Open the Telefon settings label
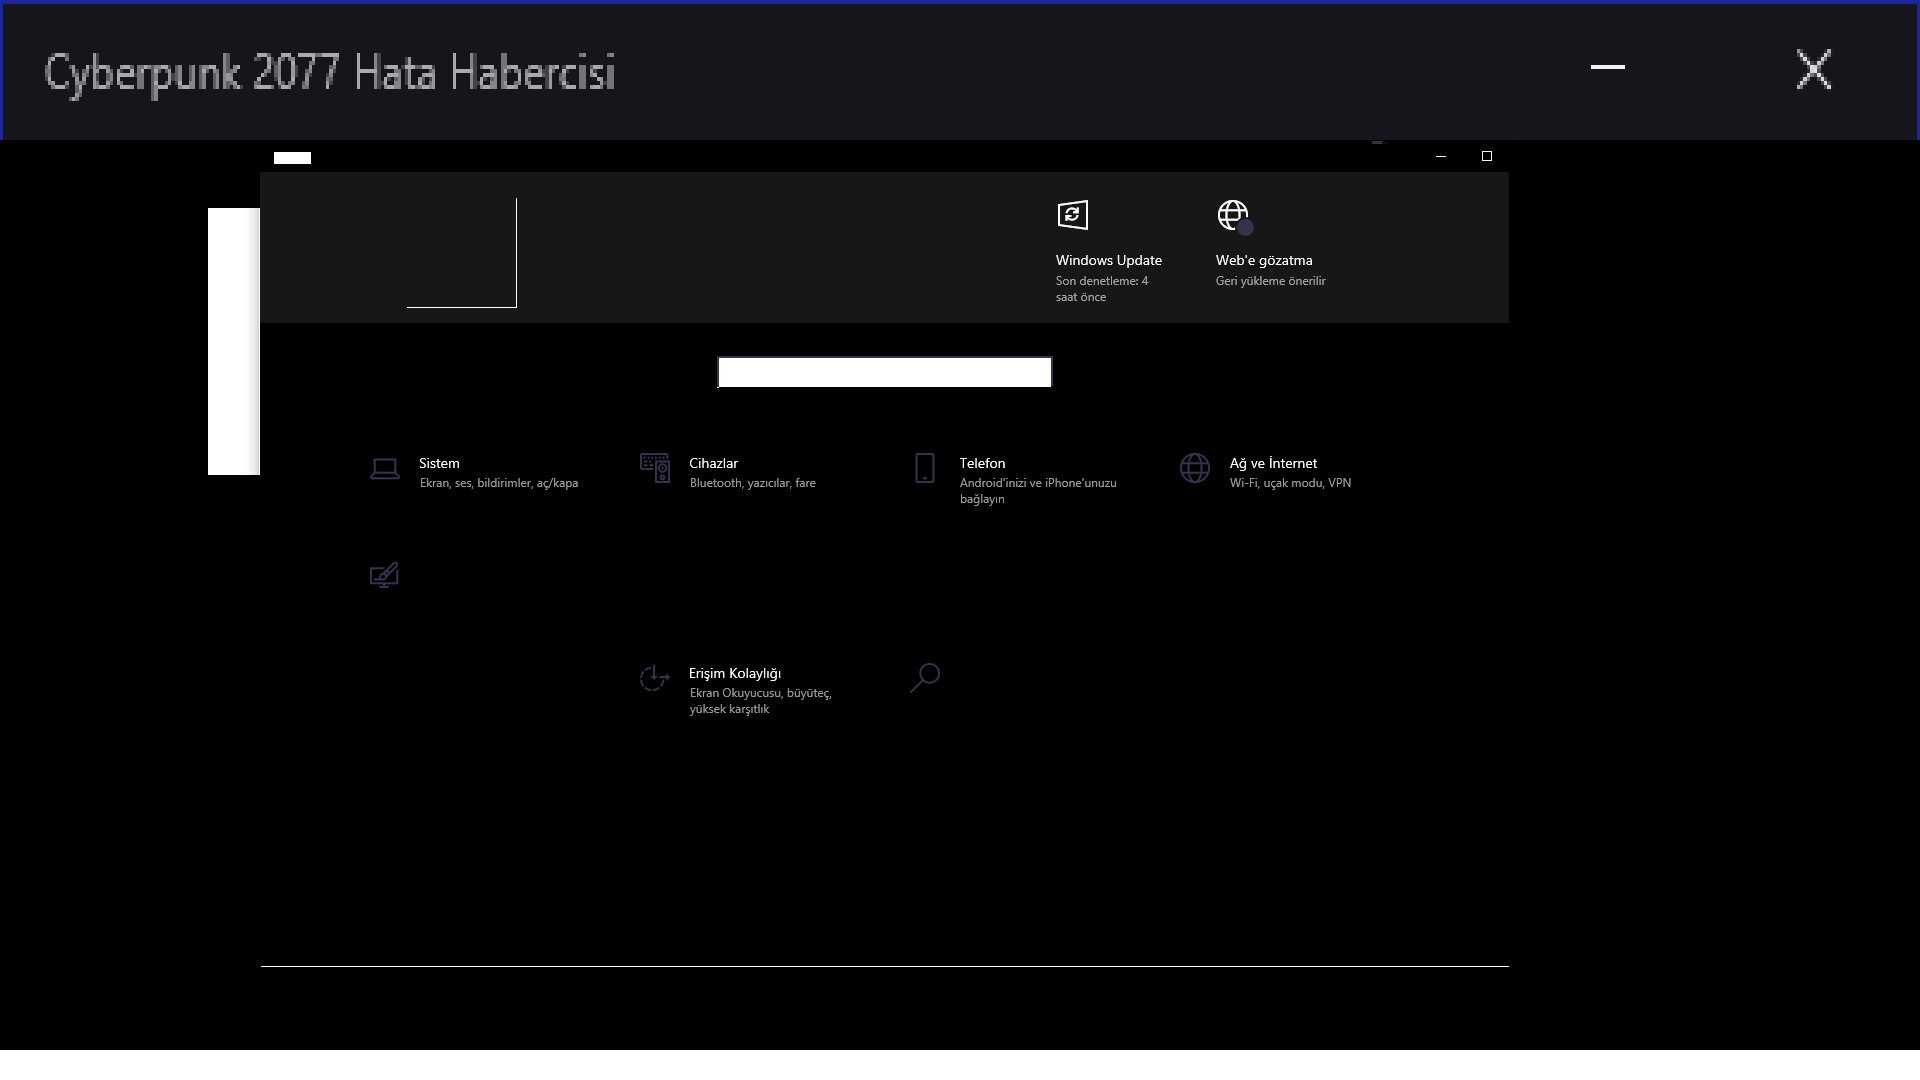Screen dimensions: 1920x1080 point(982,463)
